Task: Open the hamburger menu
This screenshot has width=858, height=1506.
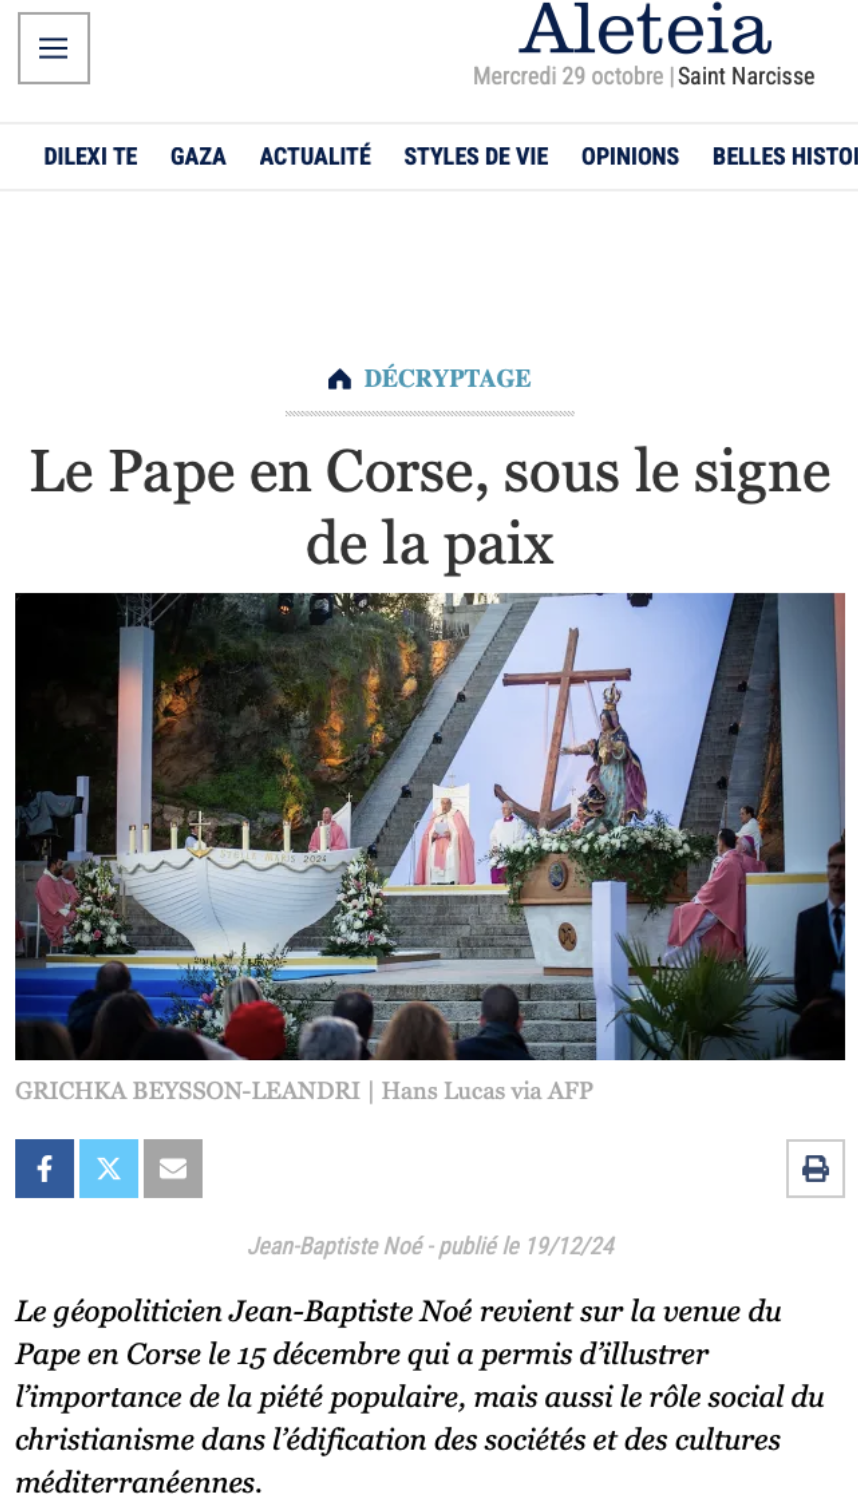Action: click(54, 48)
